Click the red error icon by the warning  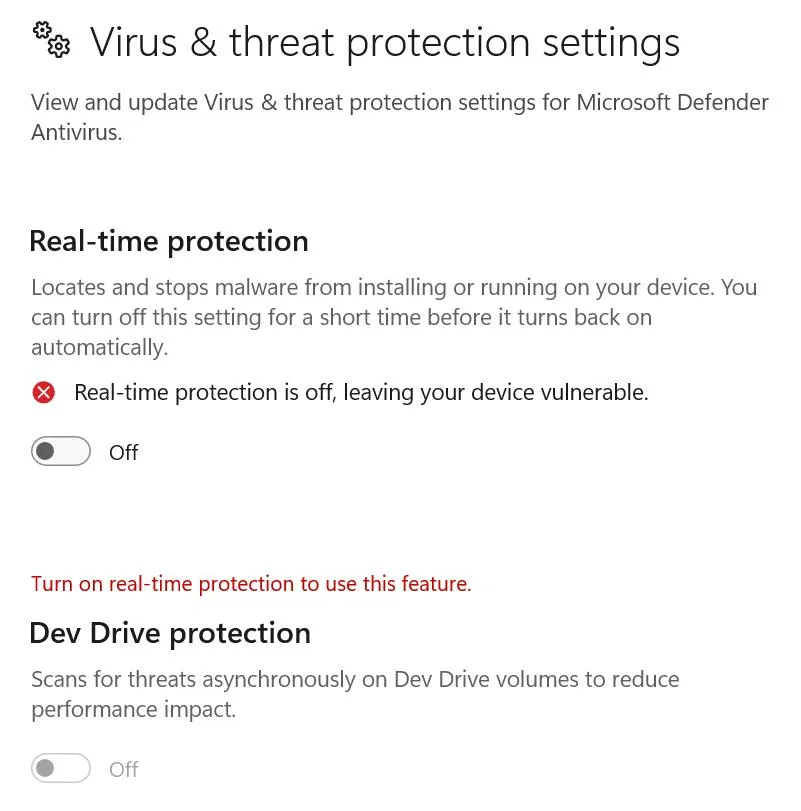[44, 393]
